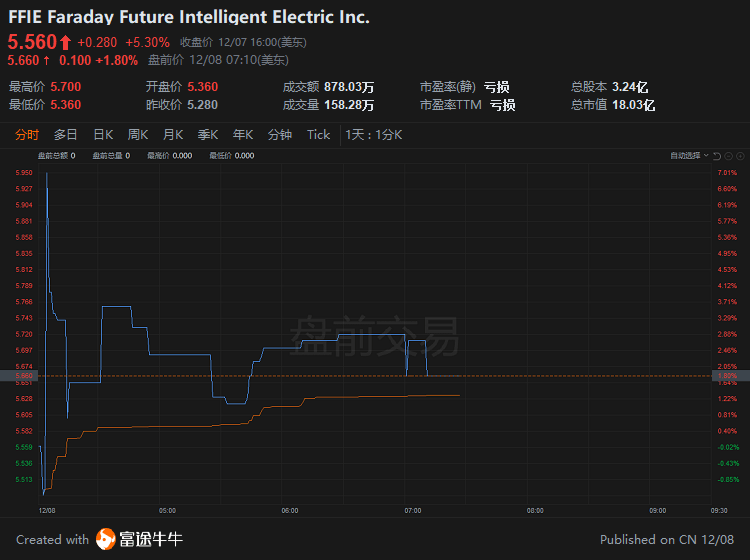Viewport: 750px width, 560px height.
Task: Open the 日K chart tab
Action: (103, 135)
